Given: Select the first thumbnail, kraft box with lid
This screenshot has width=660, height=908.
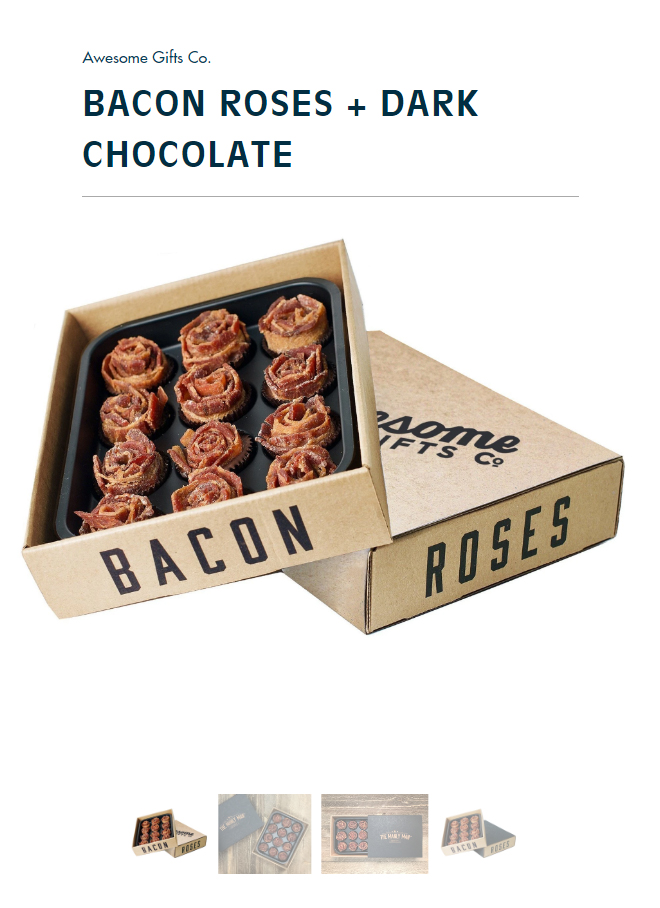Looking at the screenshot, I should (x=169, y=833).
